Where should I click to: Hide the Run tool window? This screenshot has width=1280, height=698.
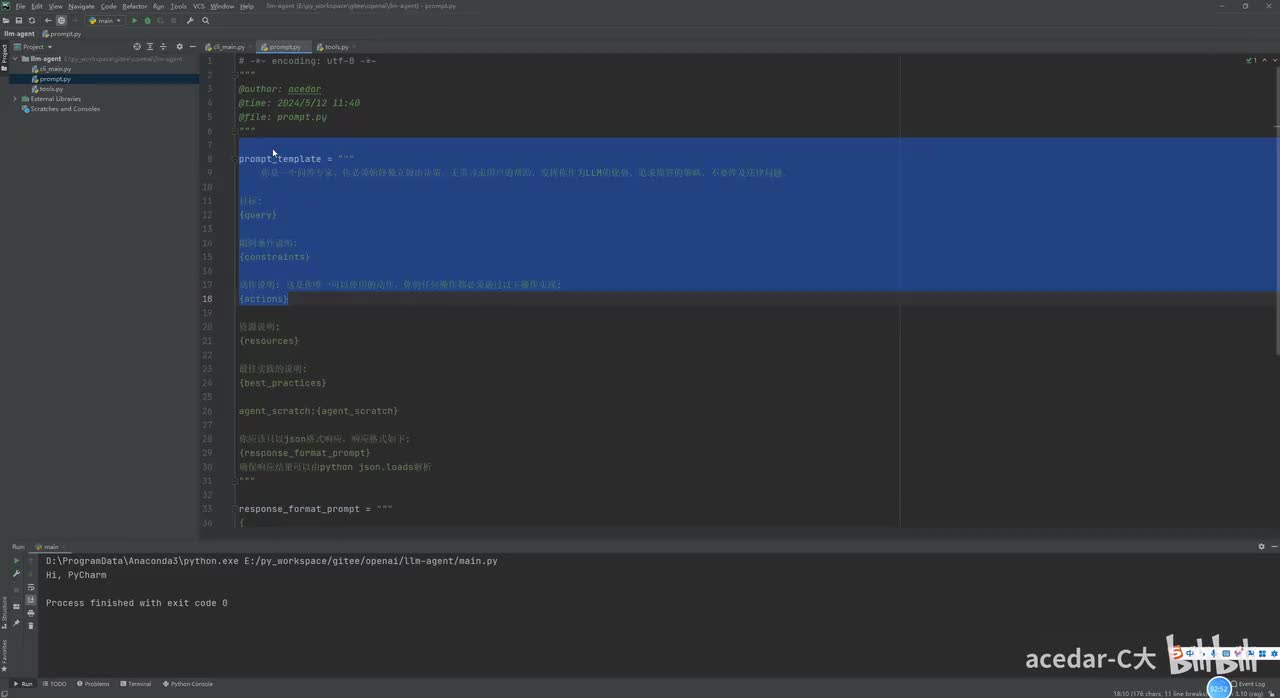point(1274,547)
